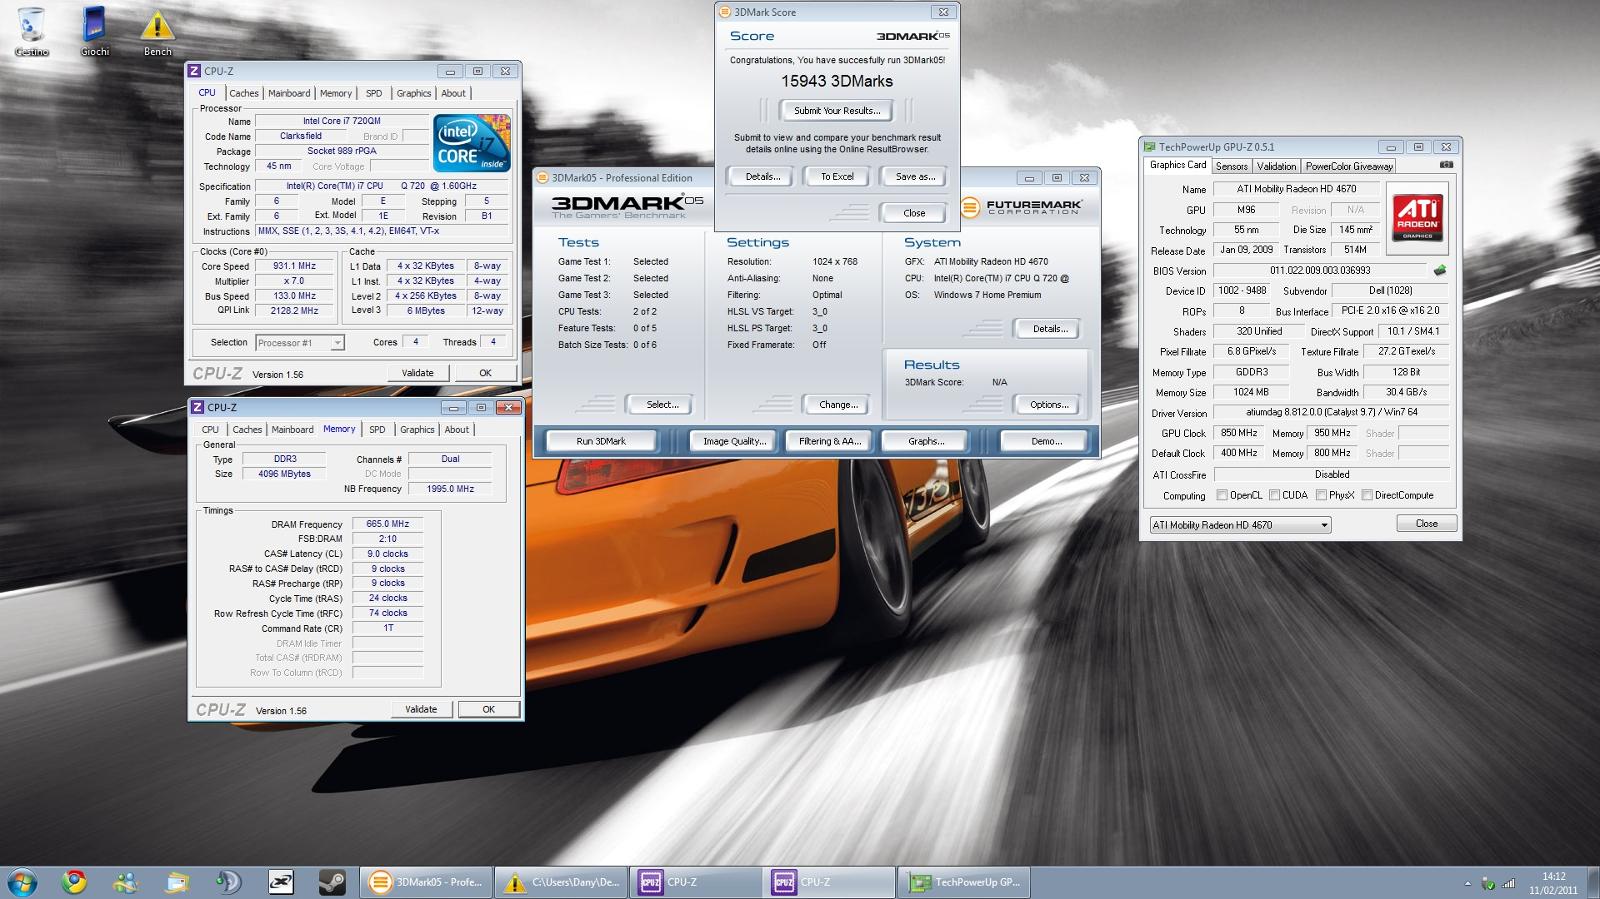Toggle the DirectCompute checkbox in GPU-Z
The height and width of the screenshot is (899, 1600).
click(1366, 495)
